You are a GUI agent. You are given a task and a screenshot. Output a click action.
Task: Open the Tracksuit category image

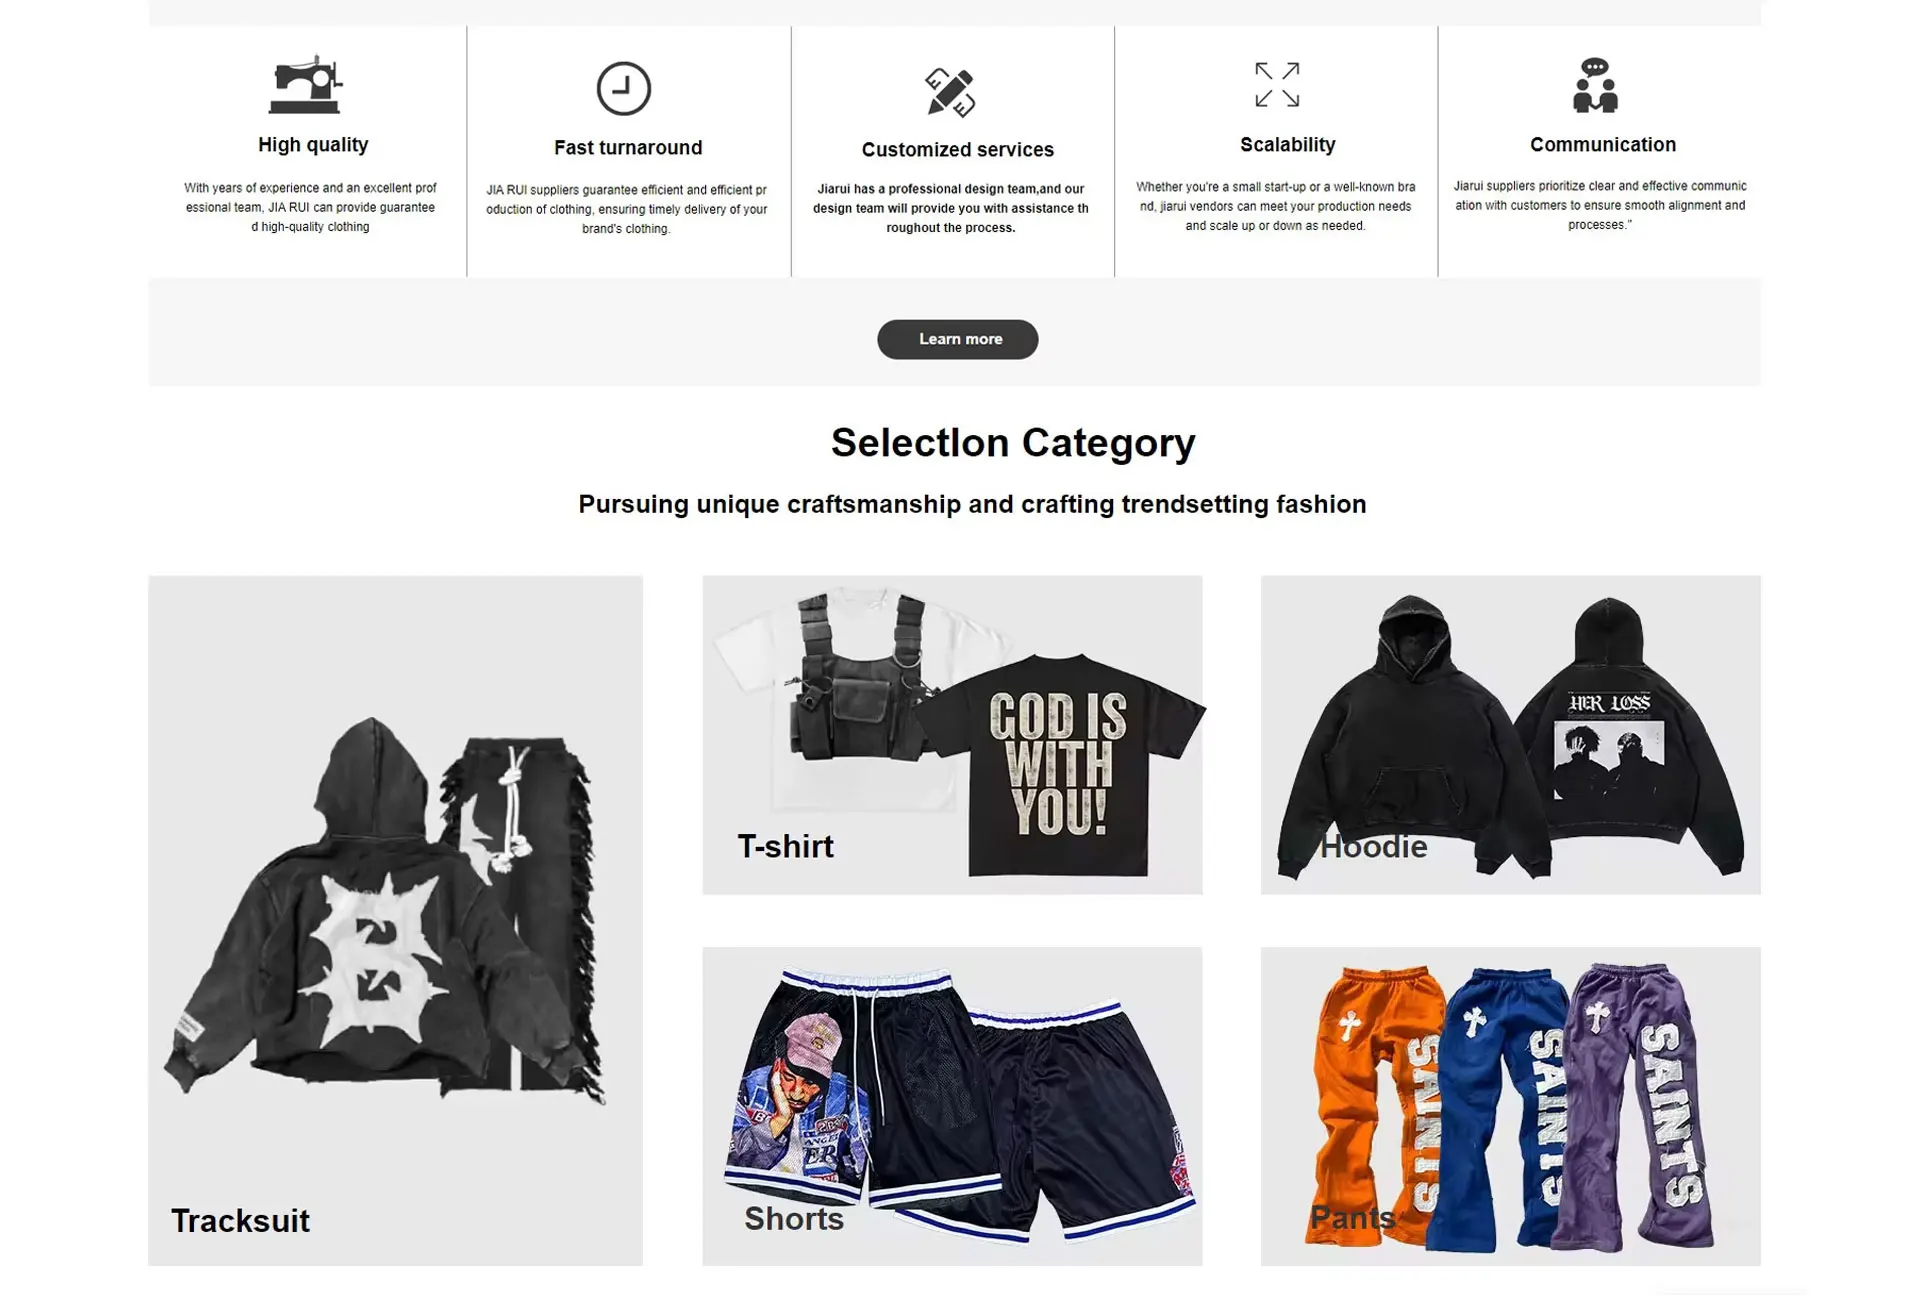pos(395,920)
